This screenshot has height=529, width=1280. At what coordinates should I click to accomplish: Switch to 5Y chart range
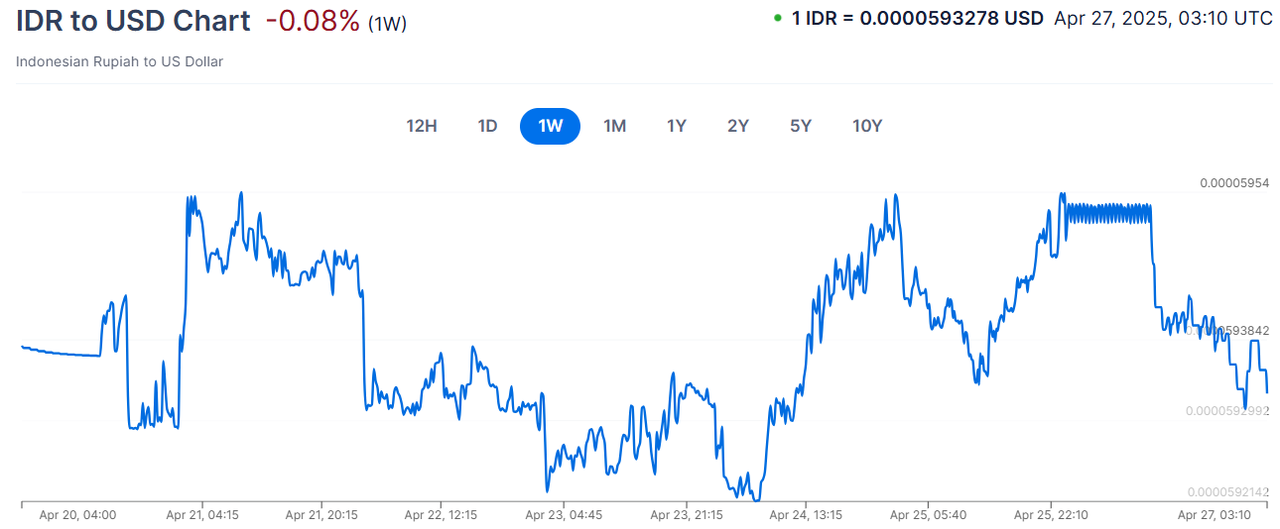[800, 126]
